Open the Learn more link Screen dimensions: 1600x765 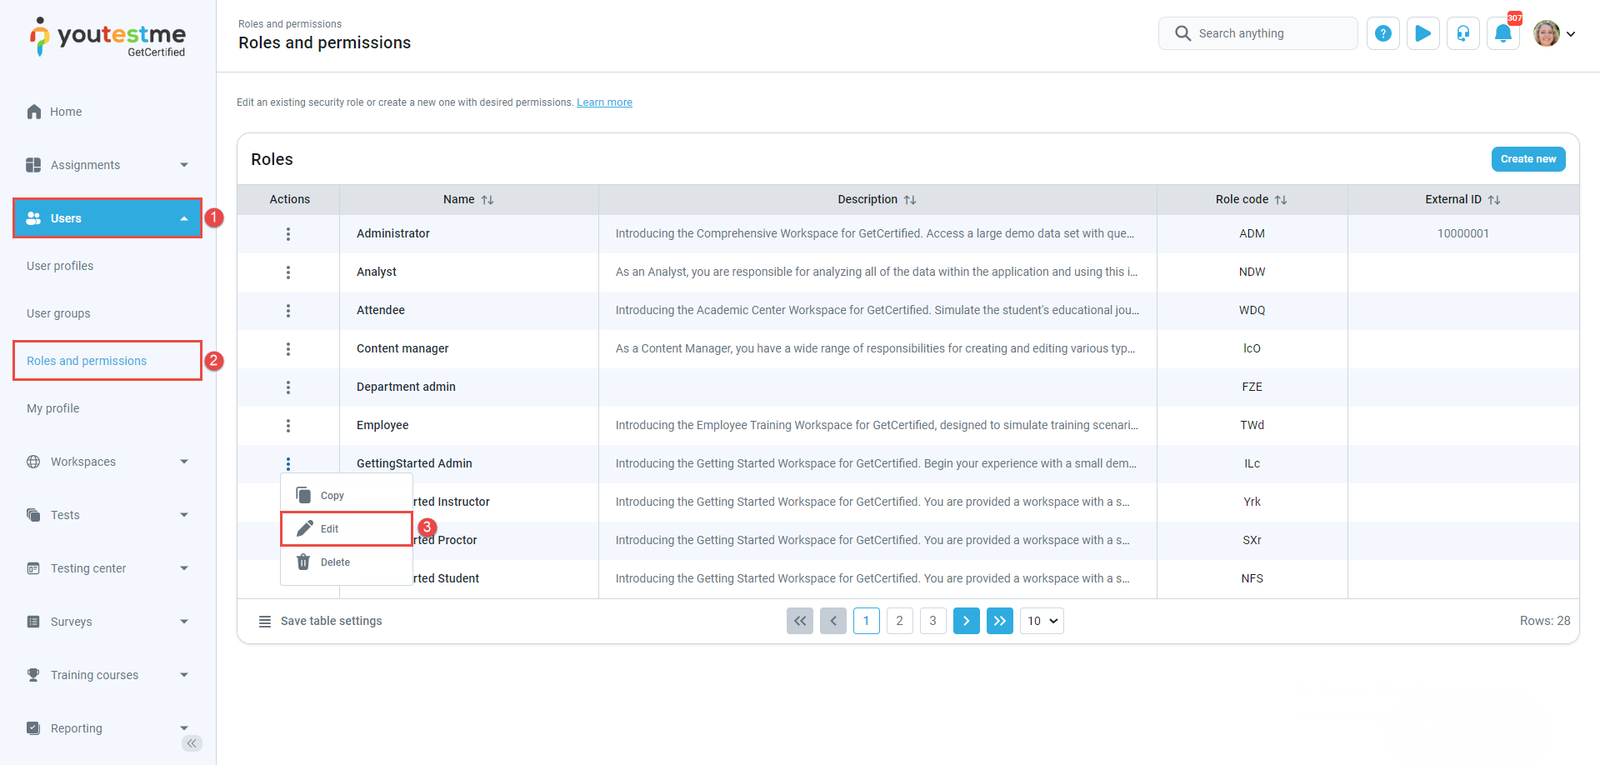pos(604,102)
